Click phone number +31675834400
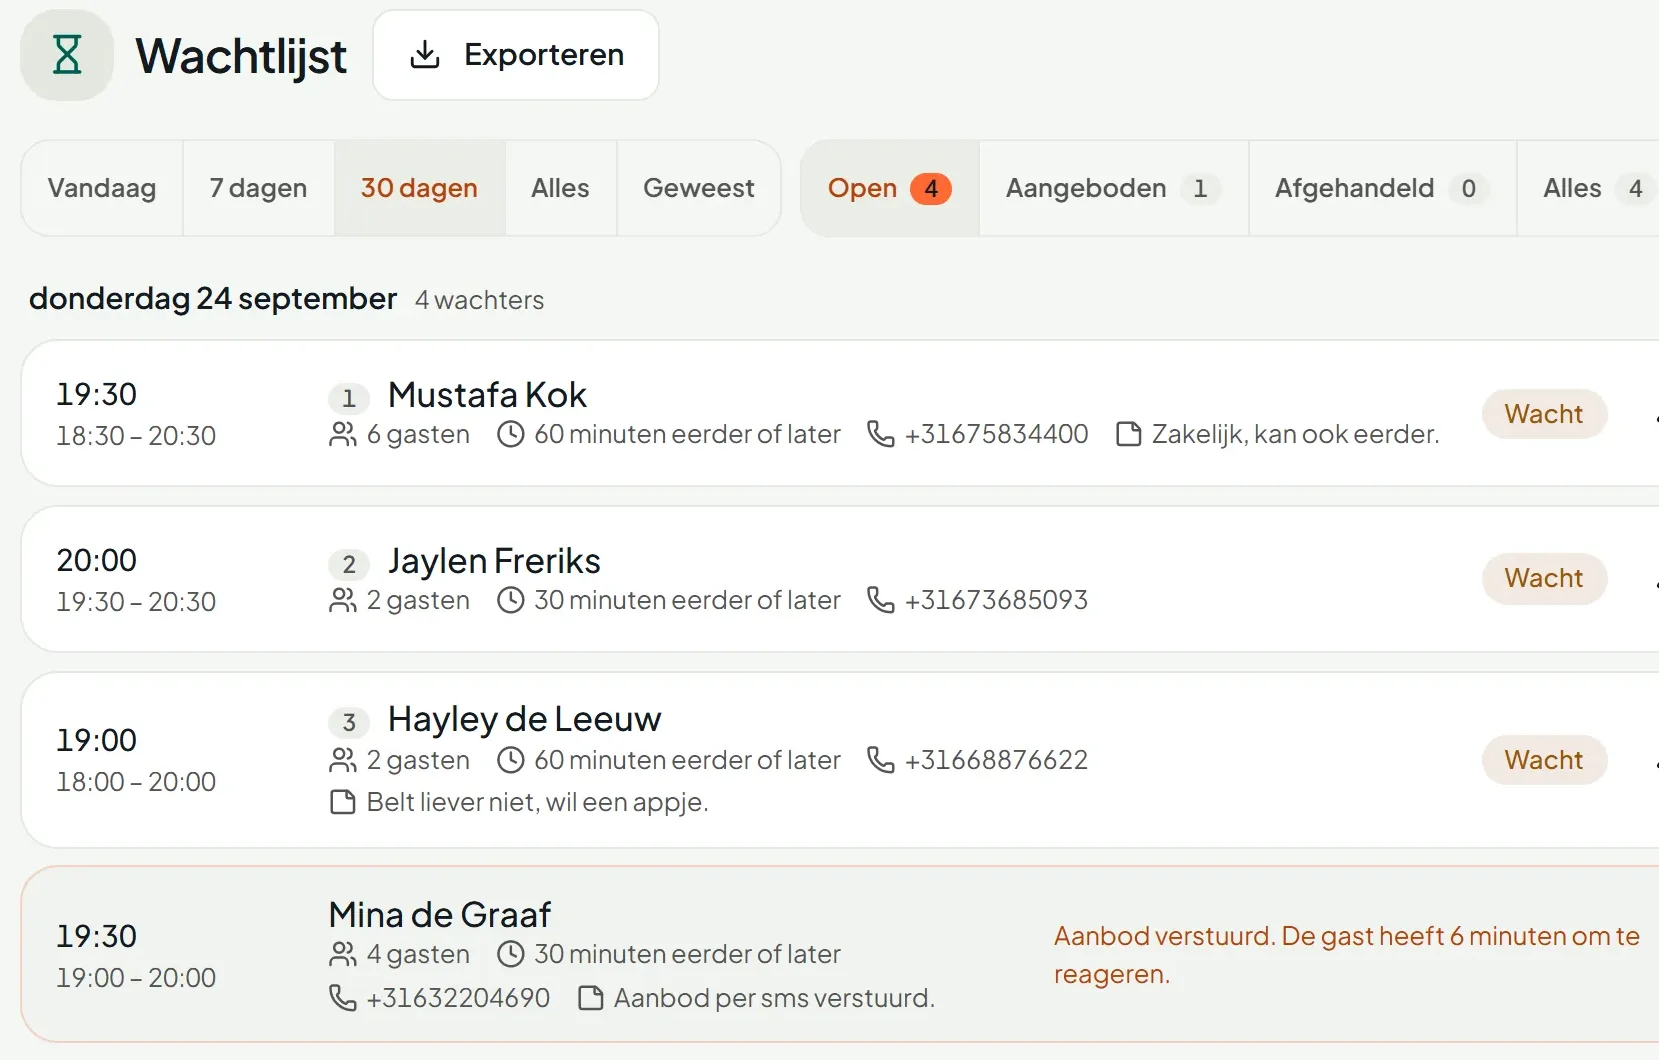 [996, 434]
